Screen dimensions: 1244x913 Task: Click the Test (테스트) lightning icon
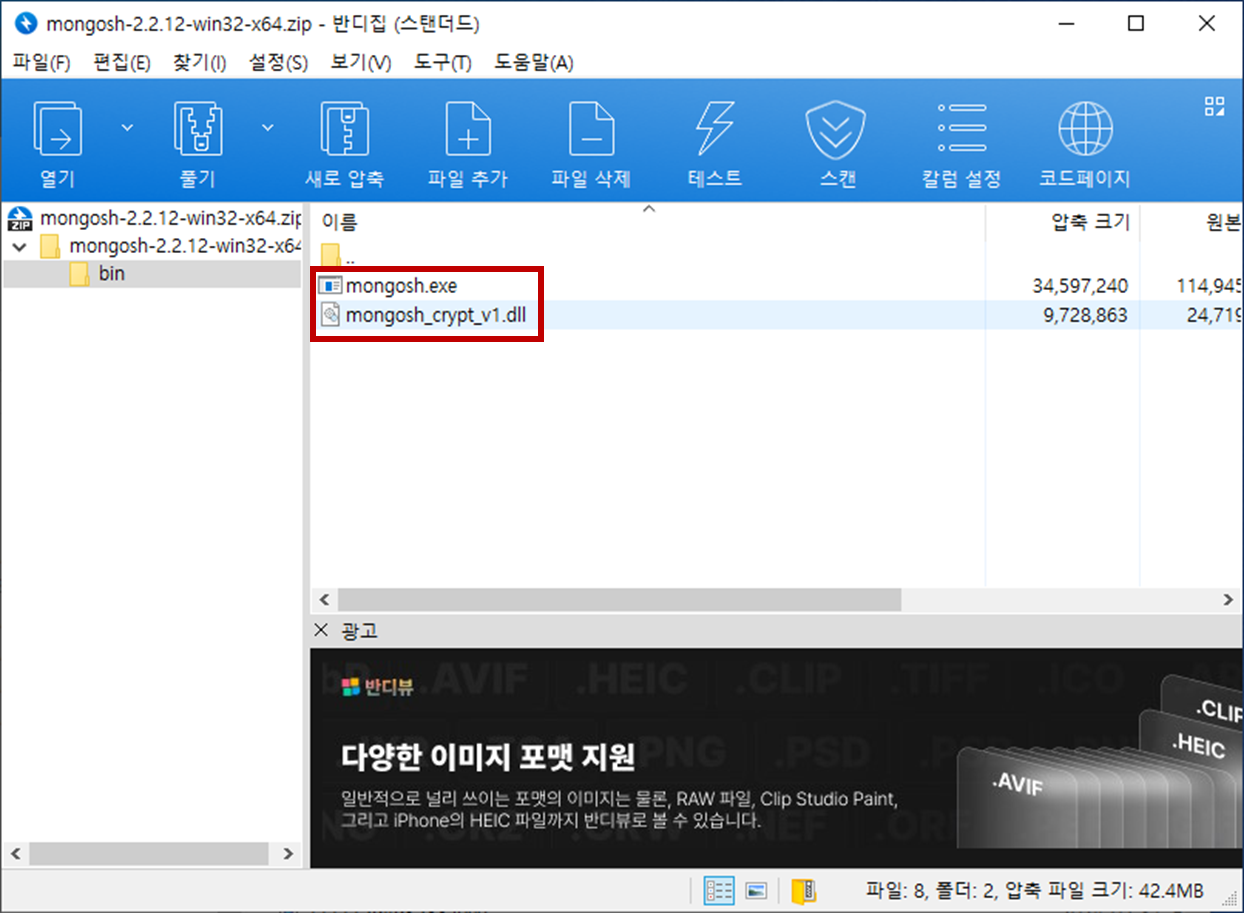[715, 130]
